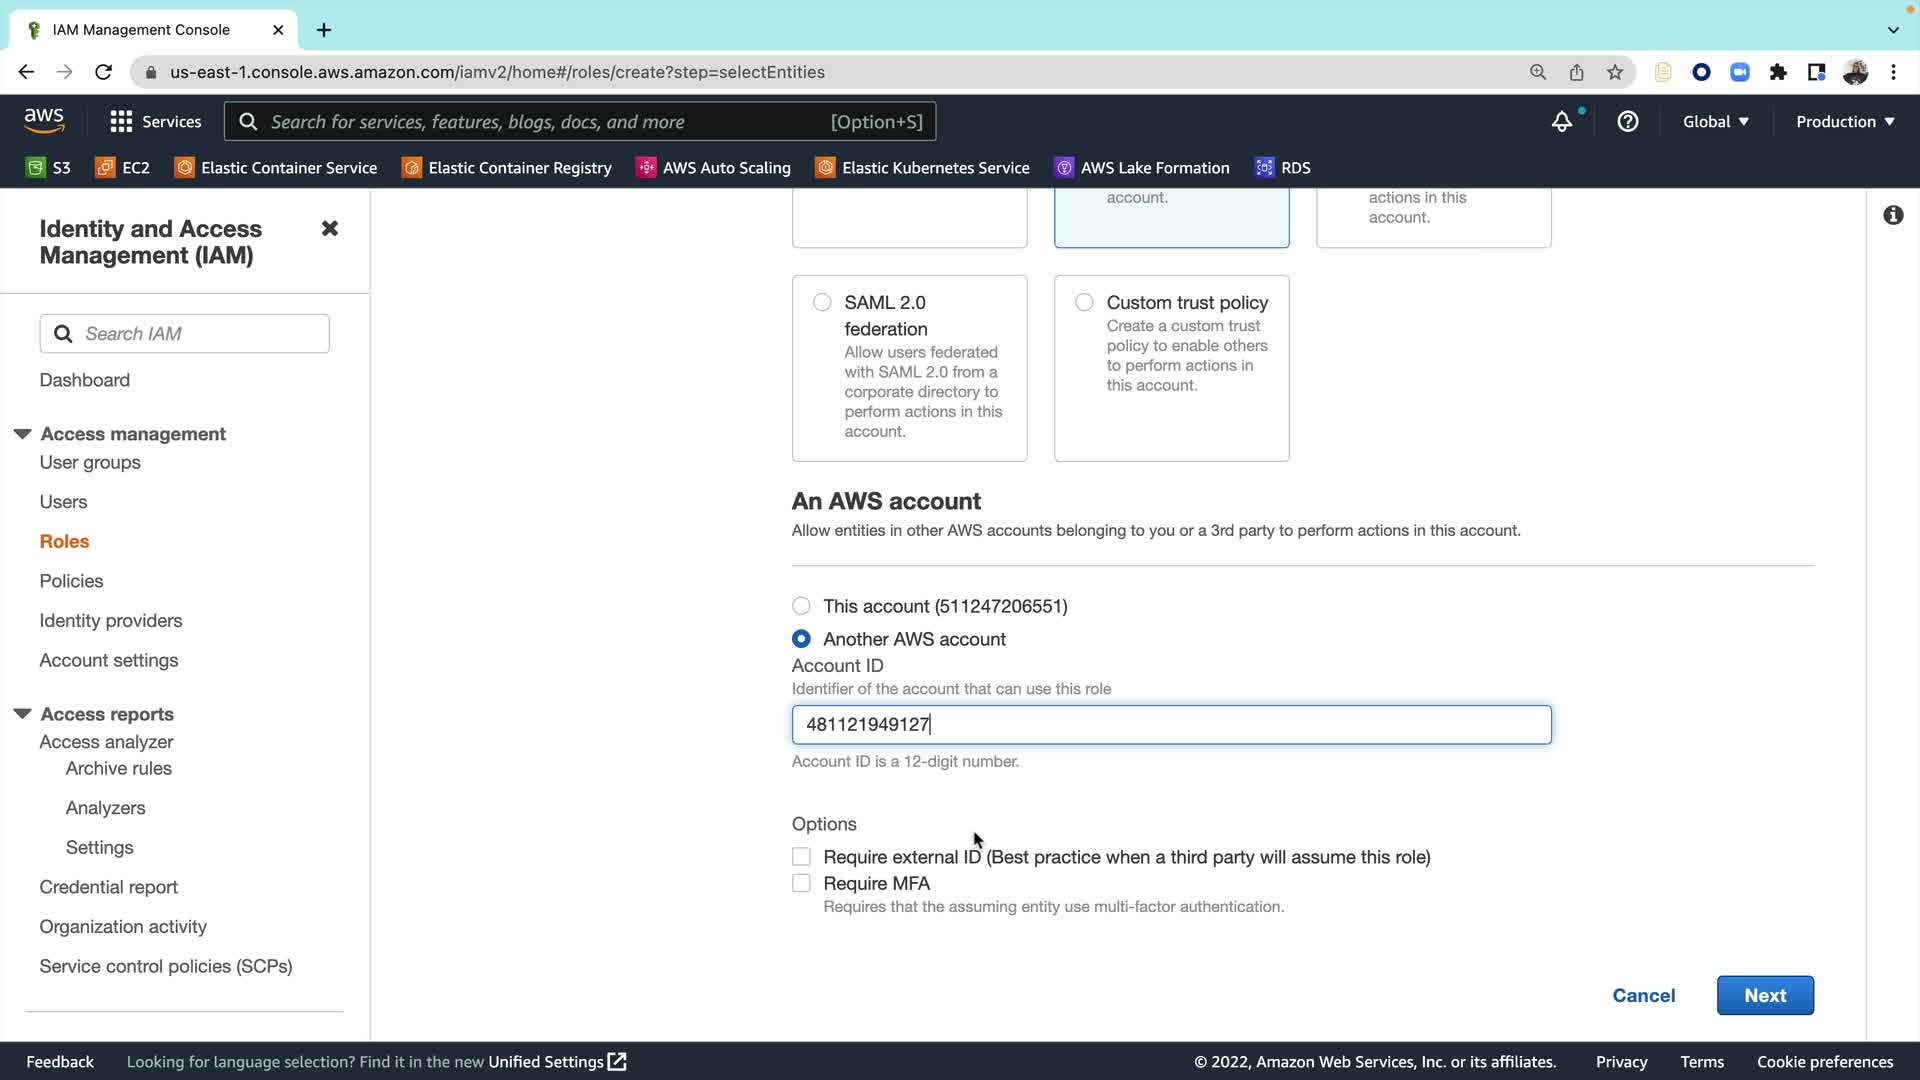1920x1080 pixels.
Task: Enable Require external ID checkbox
Action: 801,857
